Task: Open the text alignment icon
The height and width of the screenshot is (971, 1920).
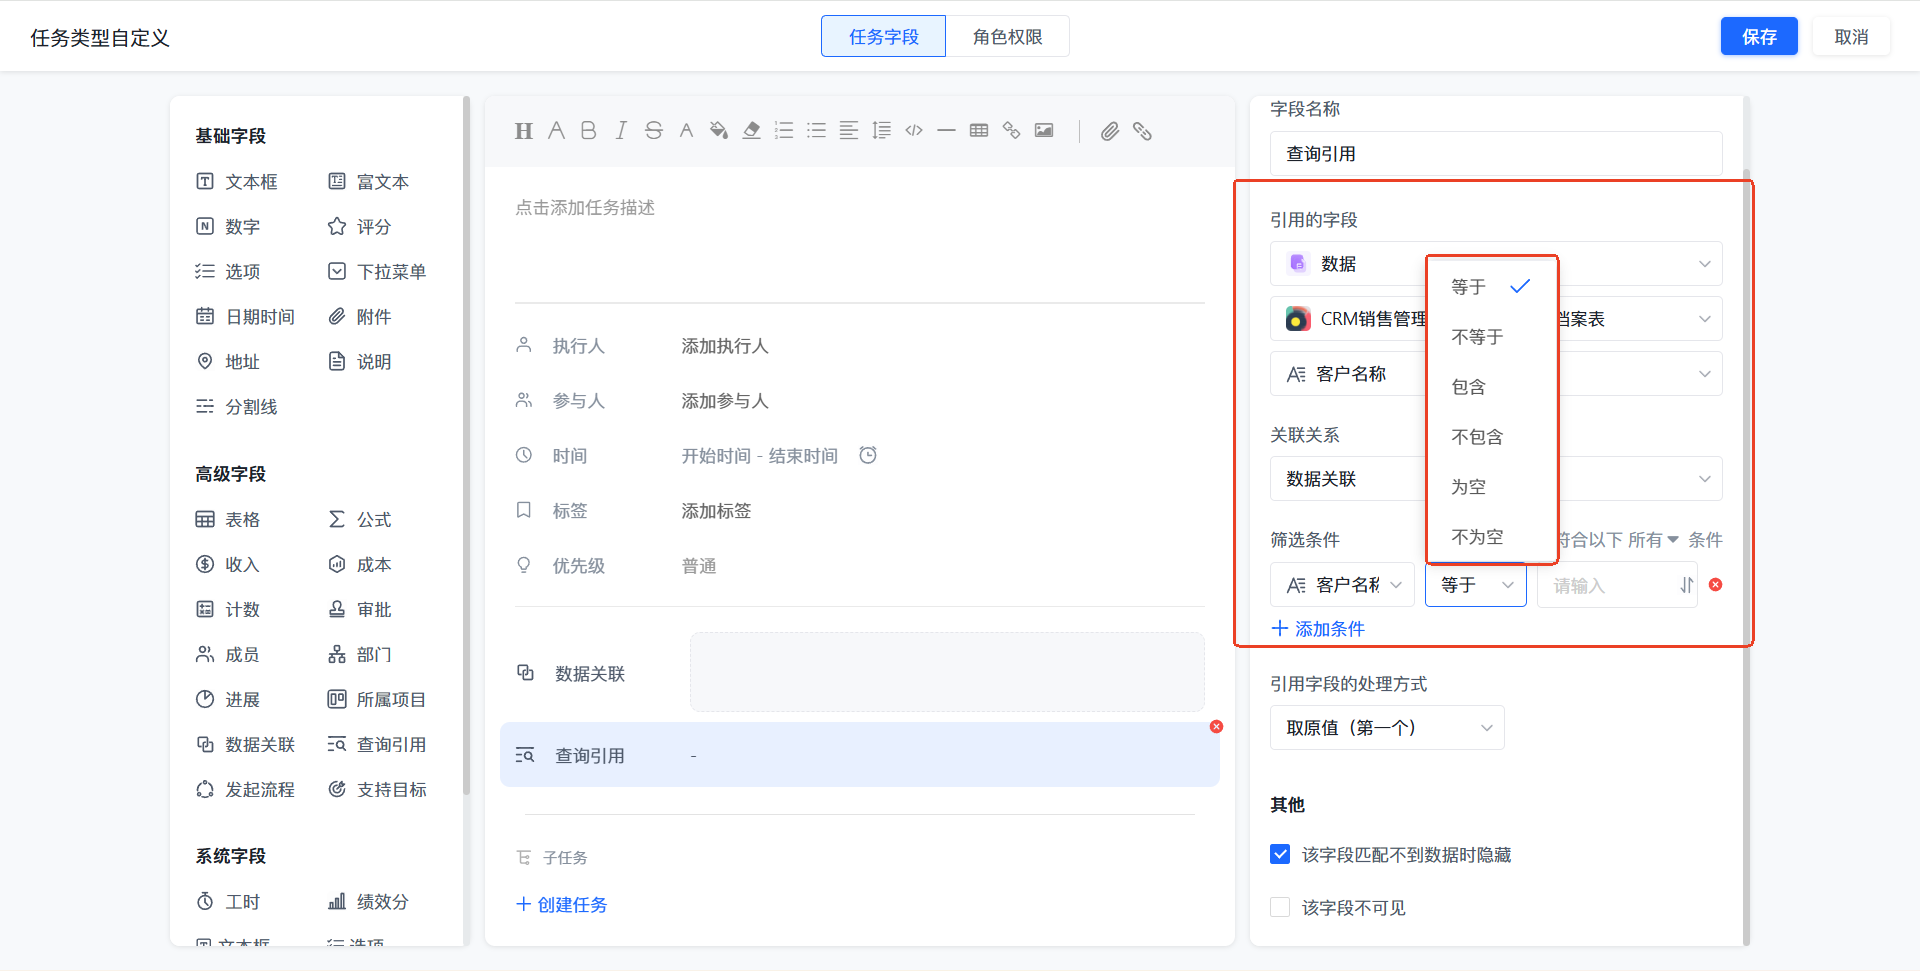Action: point(849,131)
